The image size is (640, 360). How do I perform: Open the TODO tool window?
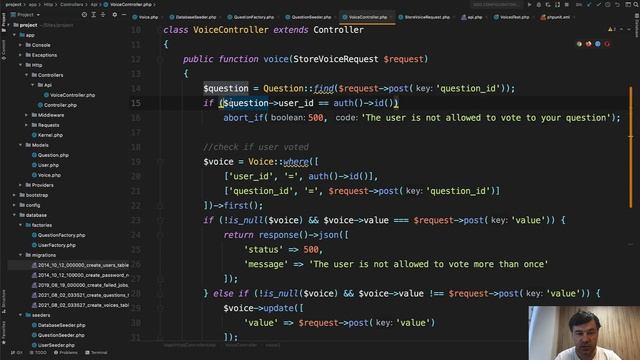(x=38, y=353)
